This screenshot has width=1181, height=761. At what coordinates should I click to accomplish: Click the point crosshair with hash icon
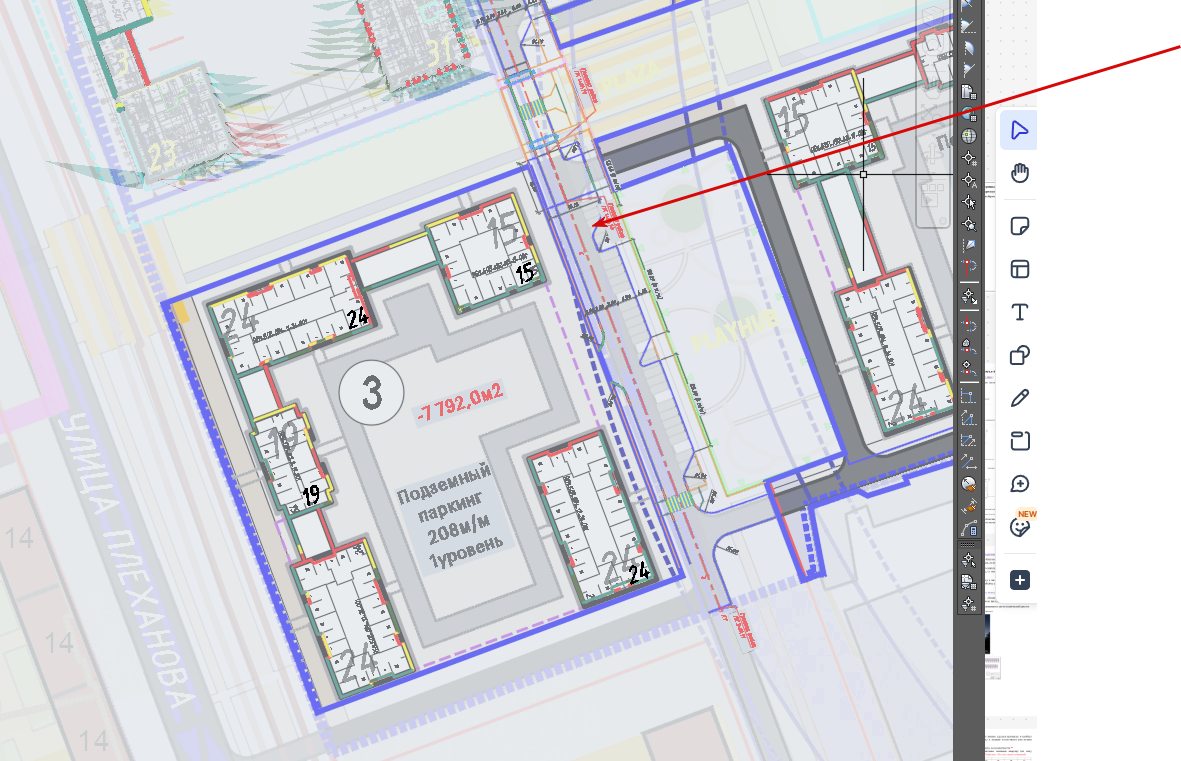(969, 158)
